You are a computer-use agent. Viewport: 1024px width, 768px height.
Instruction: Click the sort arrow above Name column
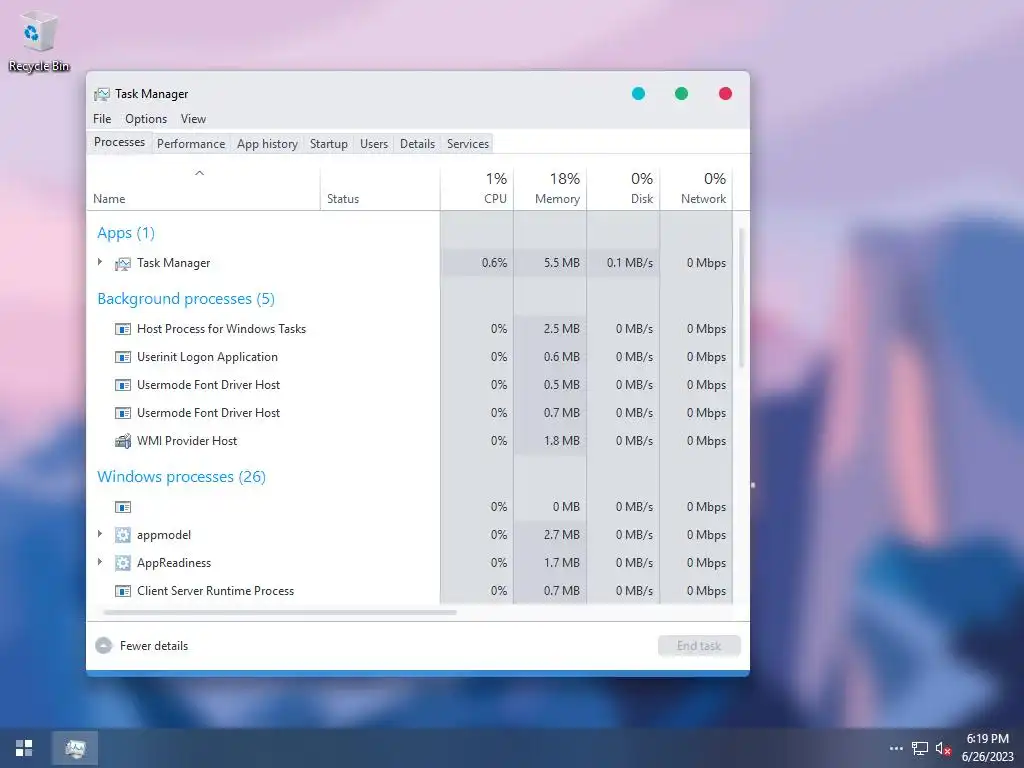[200, 173]
